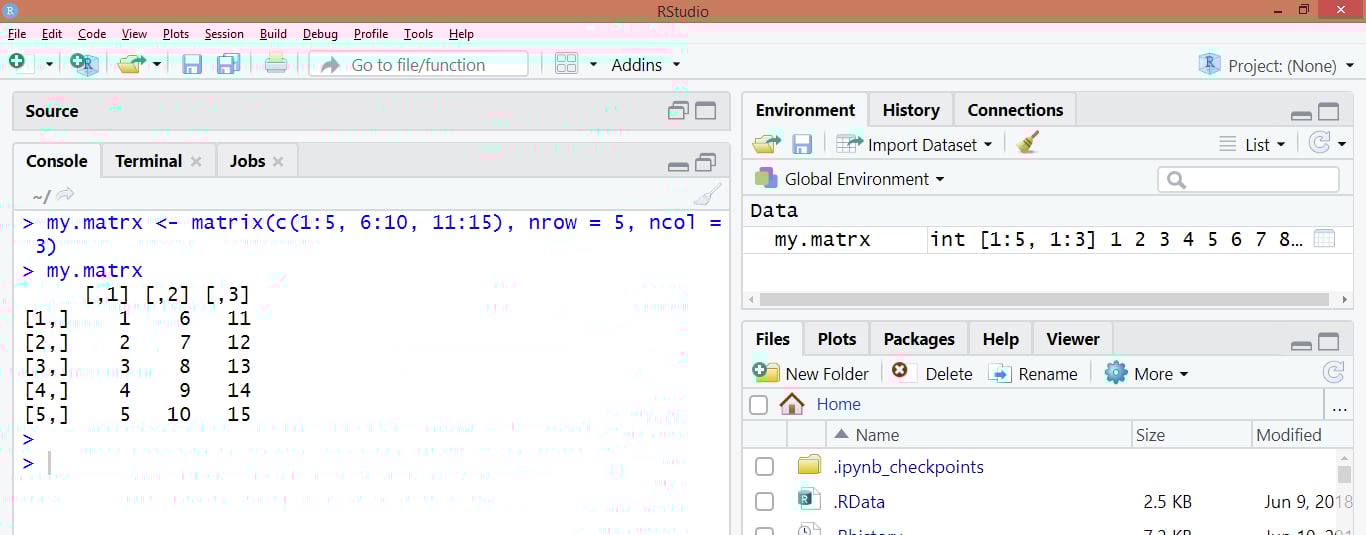Screen dimensions: 1366x535
Task: Open the Build menu
Action: (x=273, y=34)
